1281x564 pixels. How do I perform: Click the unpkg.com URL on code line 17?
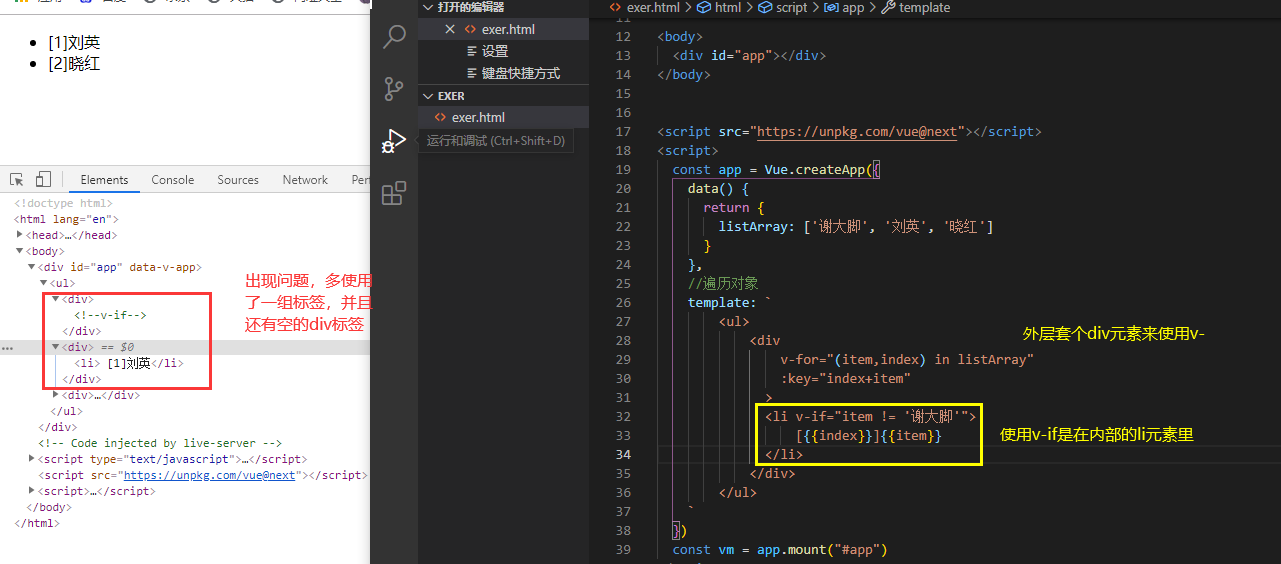(857, 132)
